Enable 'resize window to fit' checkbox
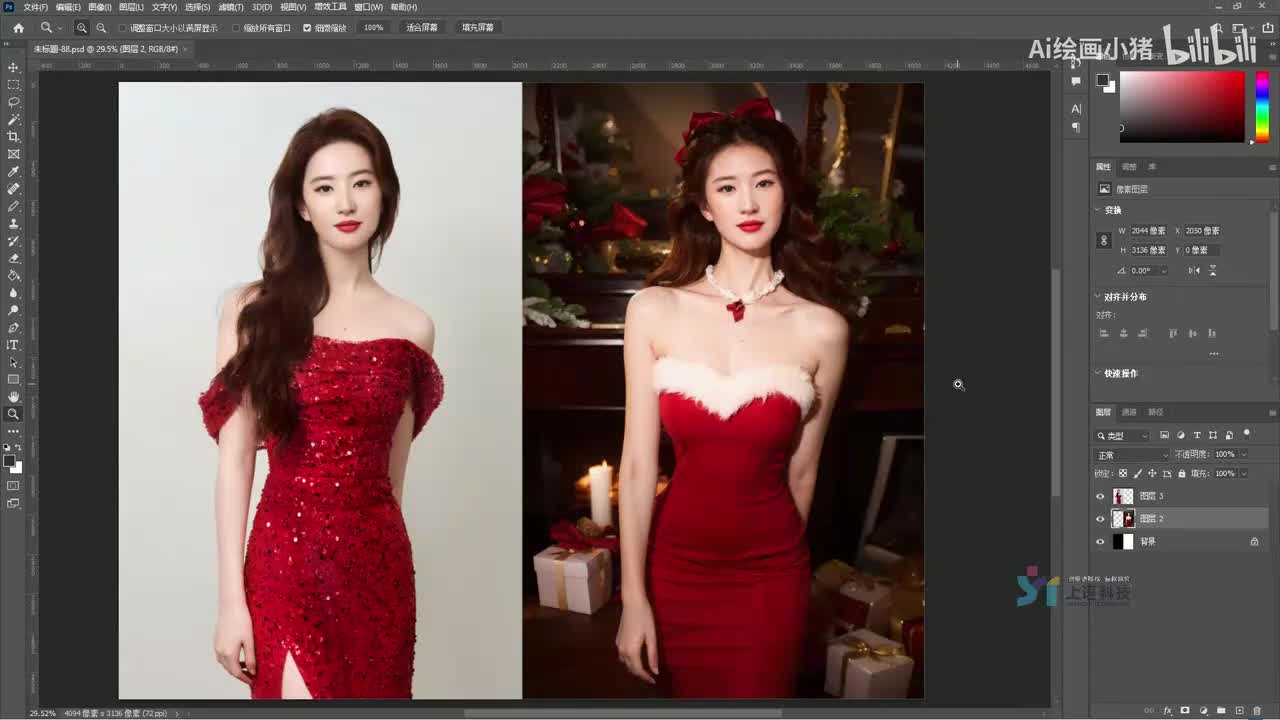 [x=123, y=28]
